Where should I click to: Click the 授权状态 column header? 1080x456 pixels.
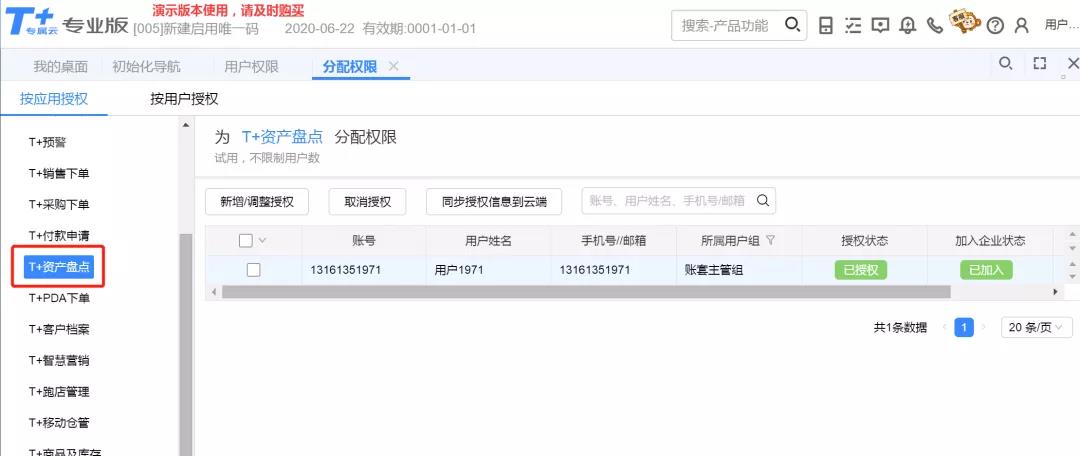pos(864,241)
